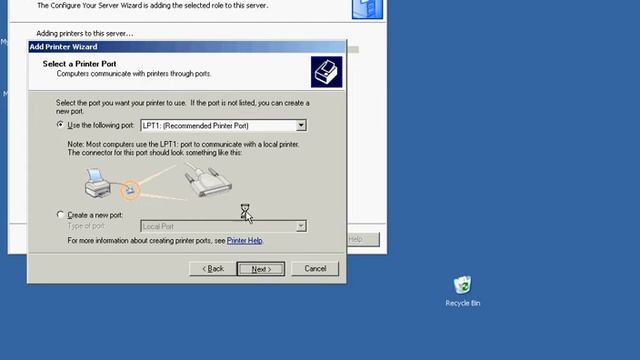Image resolution: width=640 pixels, height=360 pixels.
Task: Select 'Create a new port' radio button
Action: pos(60,214)
